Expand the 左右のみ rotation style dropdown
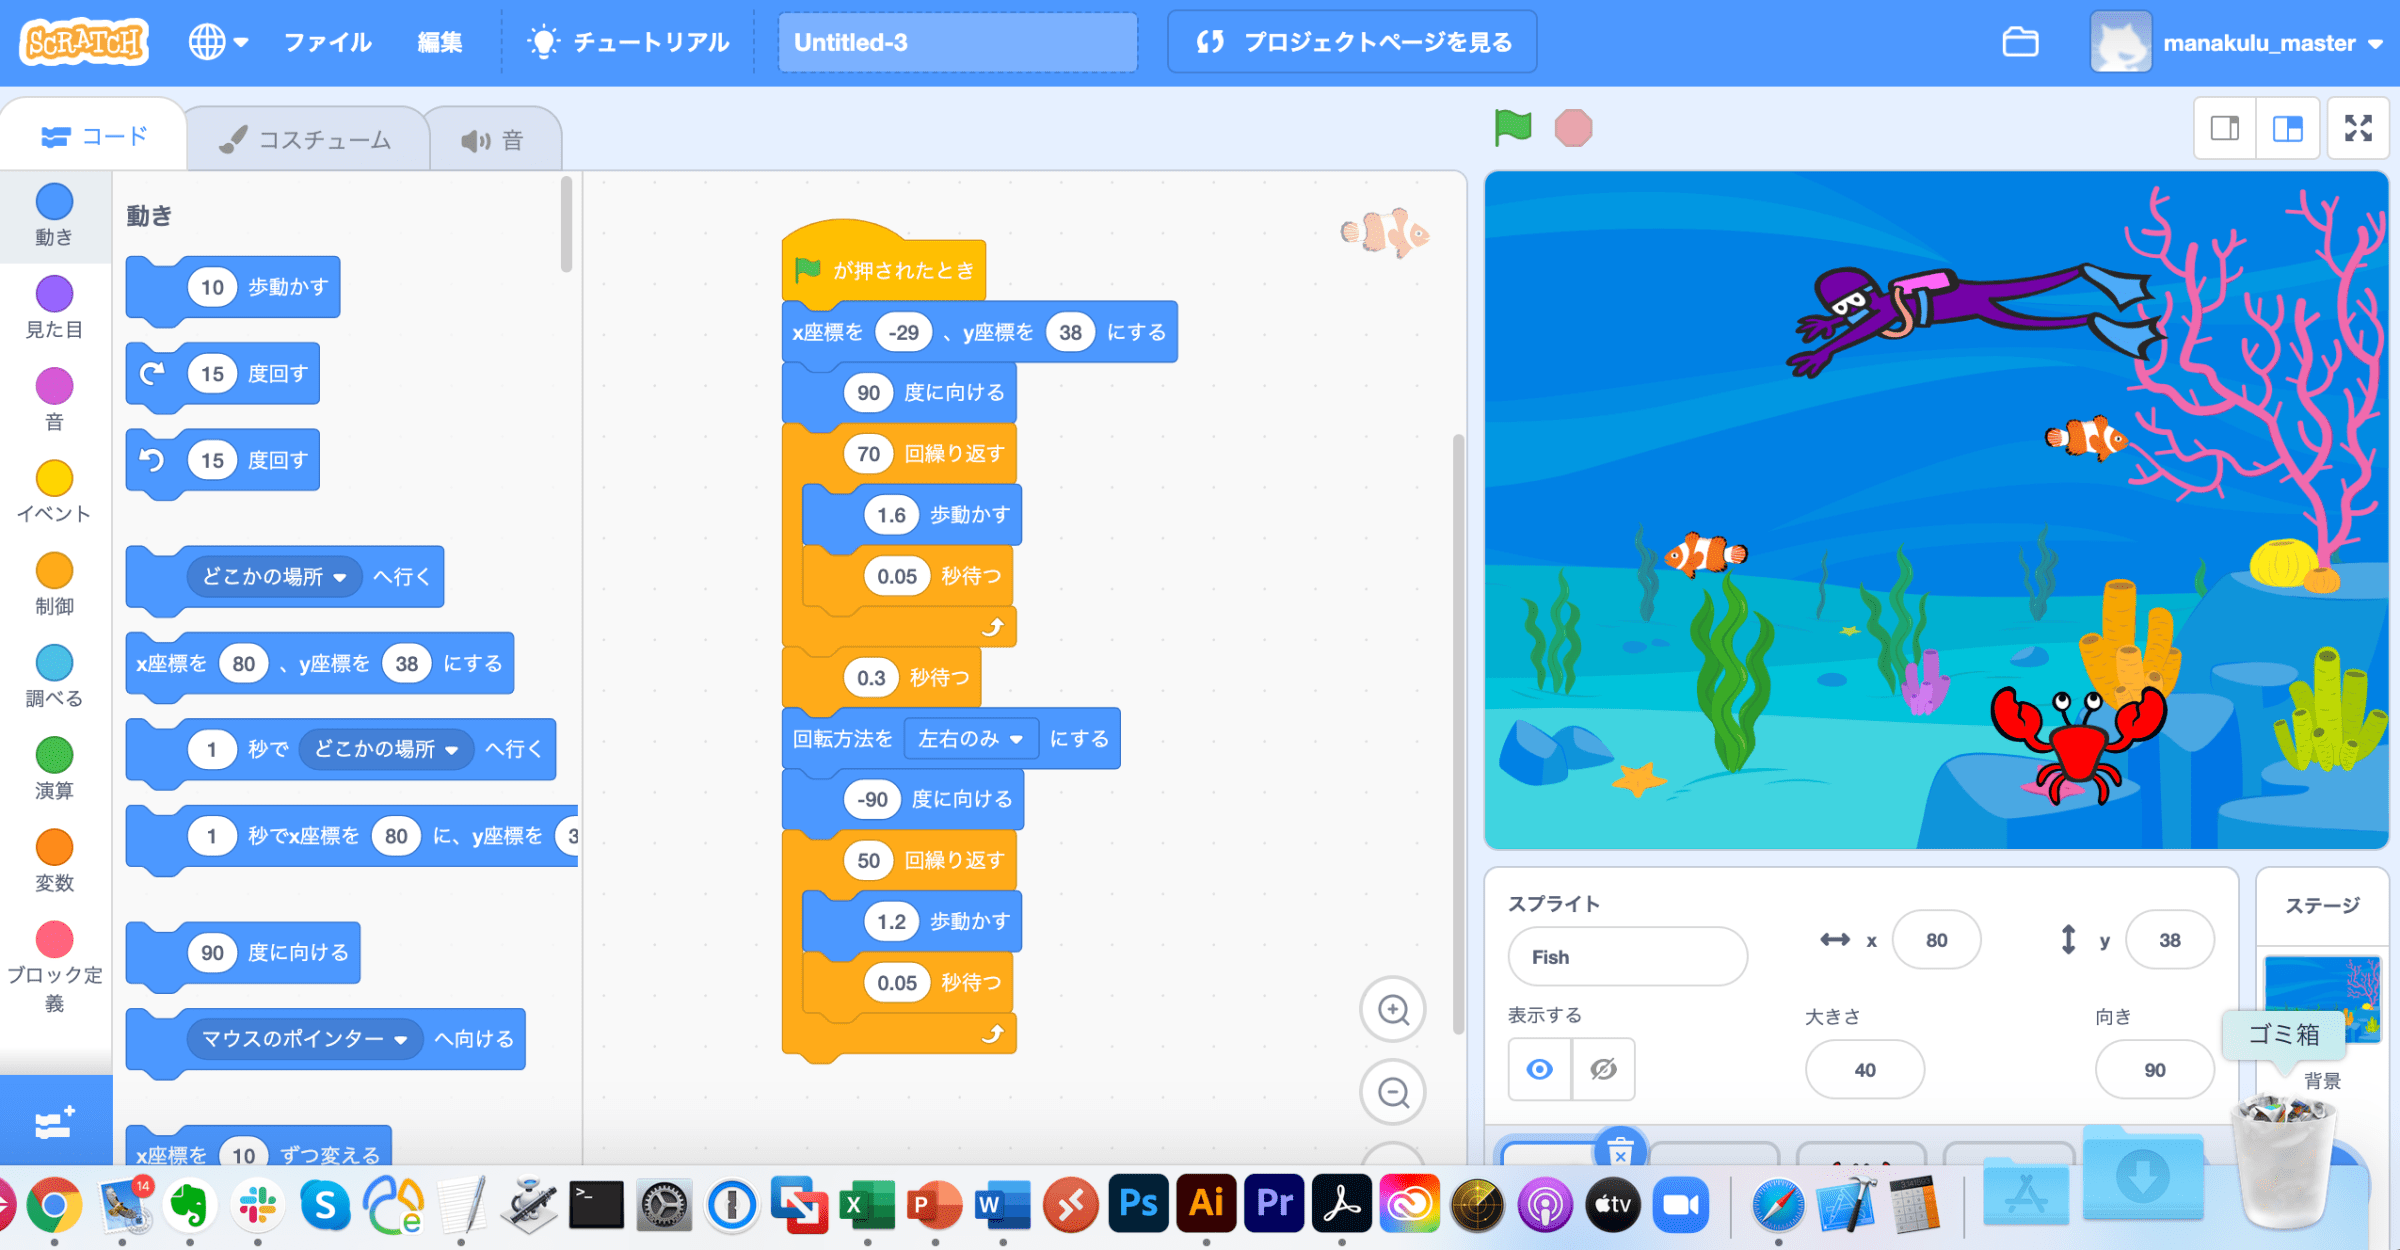 point(970,739)
